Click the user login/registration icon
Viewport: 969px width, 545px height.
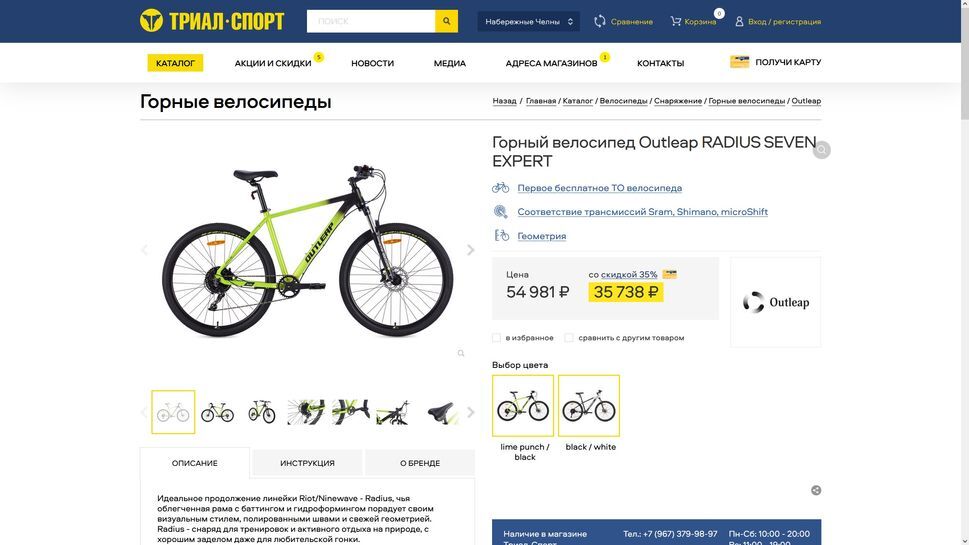click(x=739, y=21)
